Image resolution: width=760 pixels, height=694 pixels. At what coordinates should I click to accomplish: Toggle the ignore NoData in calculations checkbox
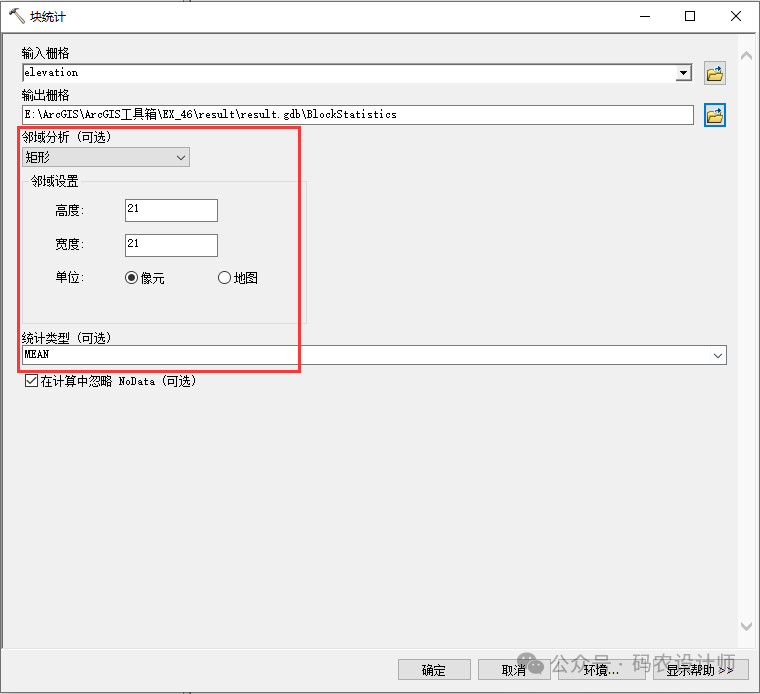[x=31, y=381]
